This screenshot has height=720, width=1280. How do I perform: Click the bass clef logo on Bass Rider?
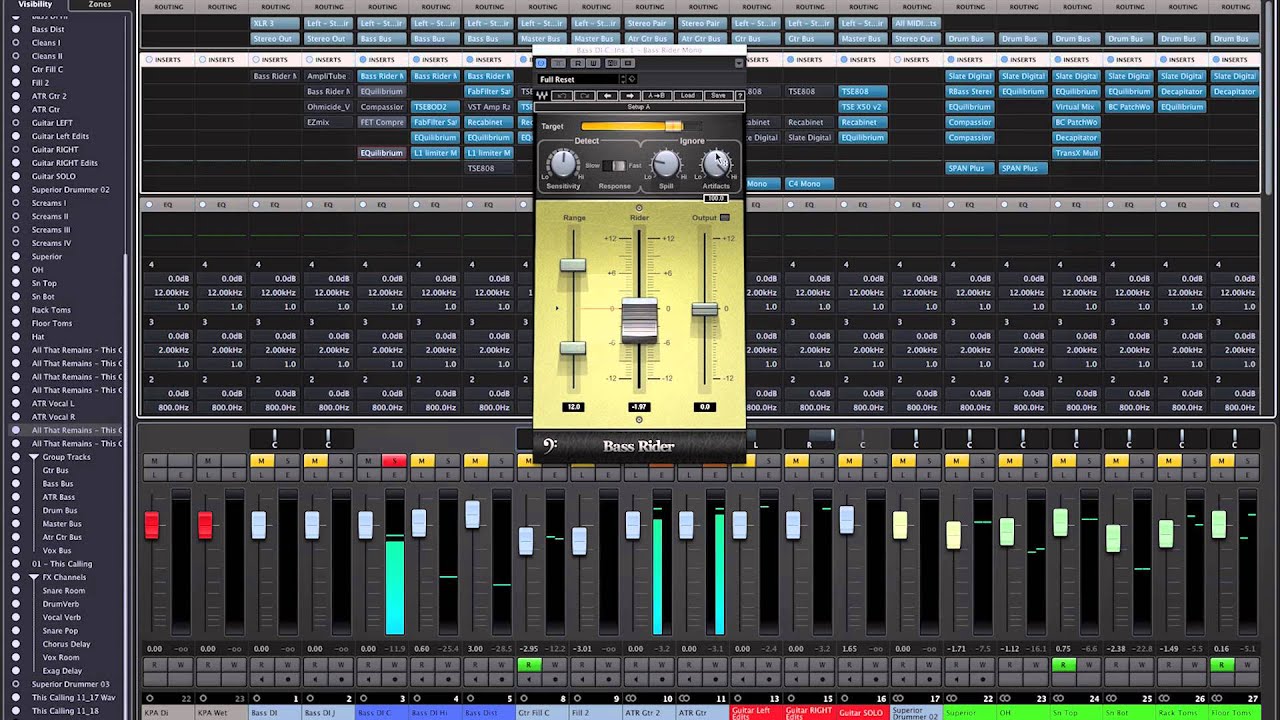[549, 445]
